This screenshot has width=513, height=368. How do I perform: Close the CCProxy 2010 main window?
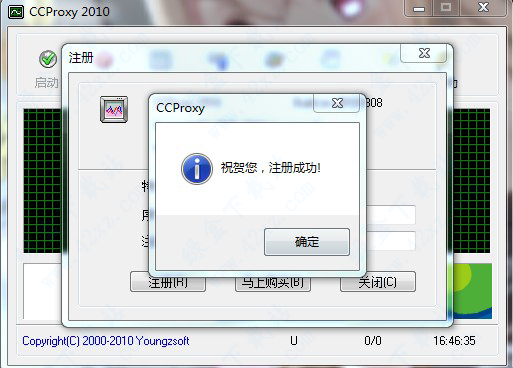(x=483, y=8)
